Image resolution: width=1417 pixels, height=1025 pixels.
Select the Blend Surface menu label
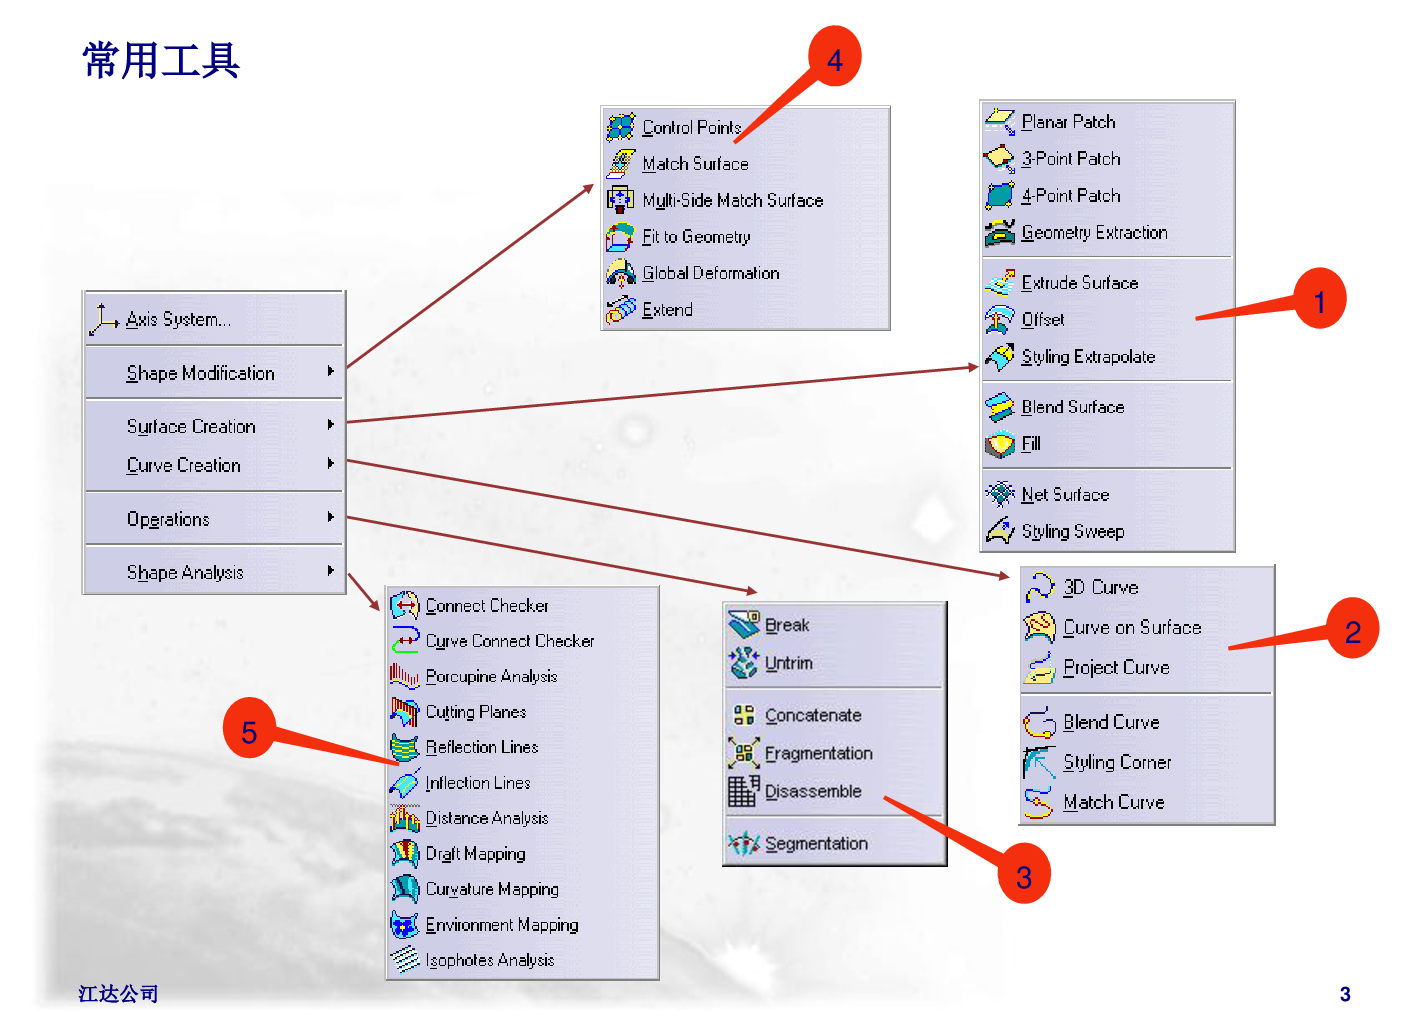pyautogui.click(x=1072, y=407)
